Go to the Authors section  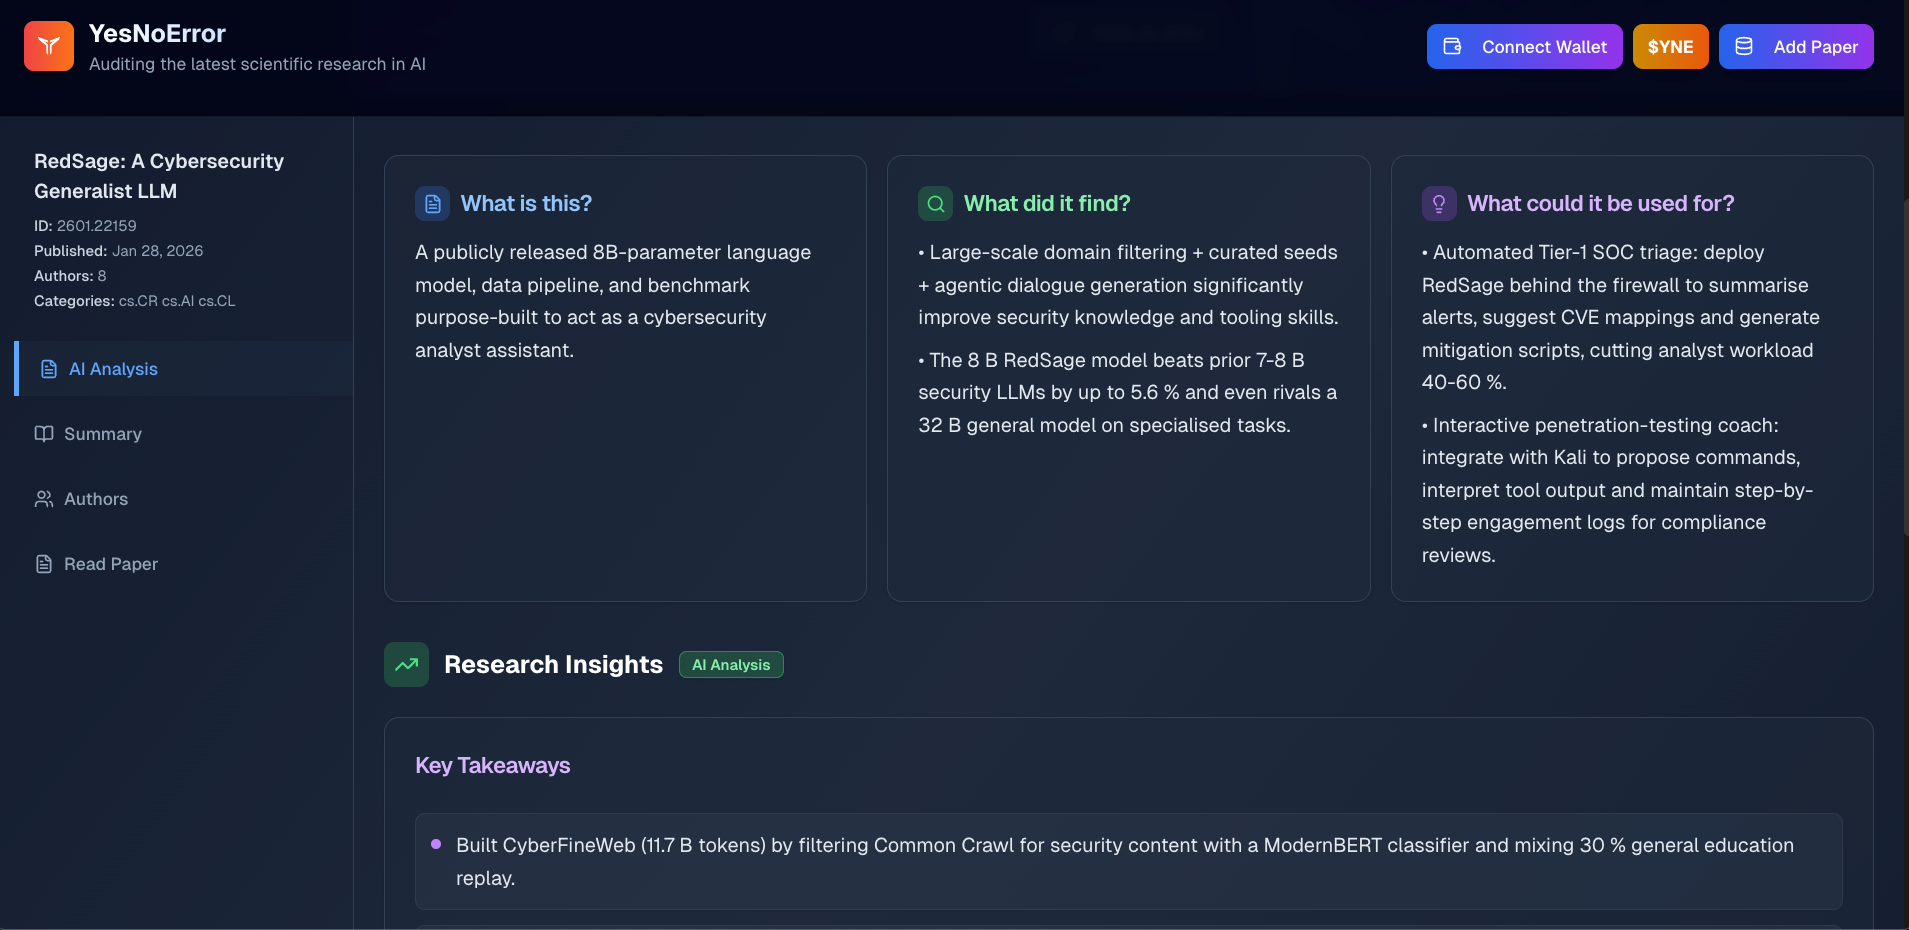coord(96,499)
